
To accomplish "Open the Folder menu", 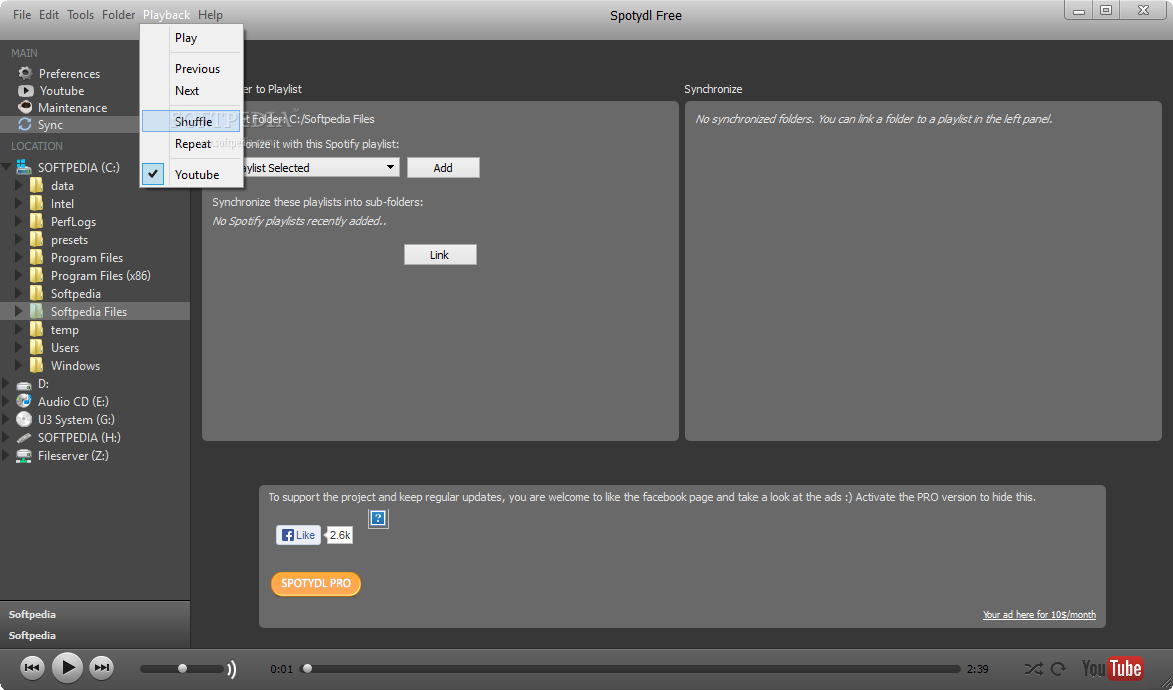I will click(x=118, y=15).
